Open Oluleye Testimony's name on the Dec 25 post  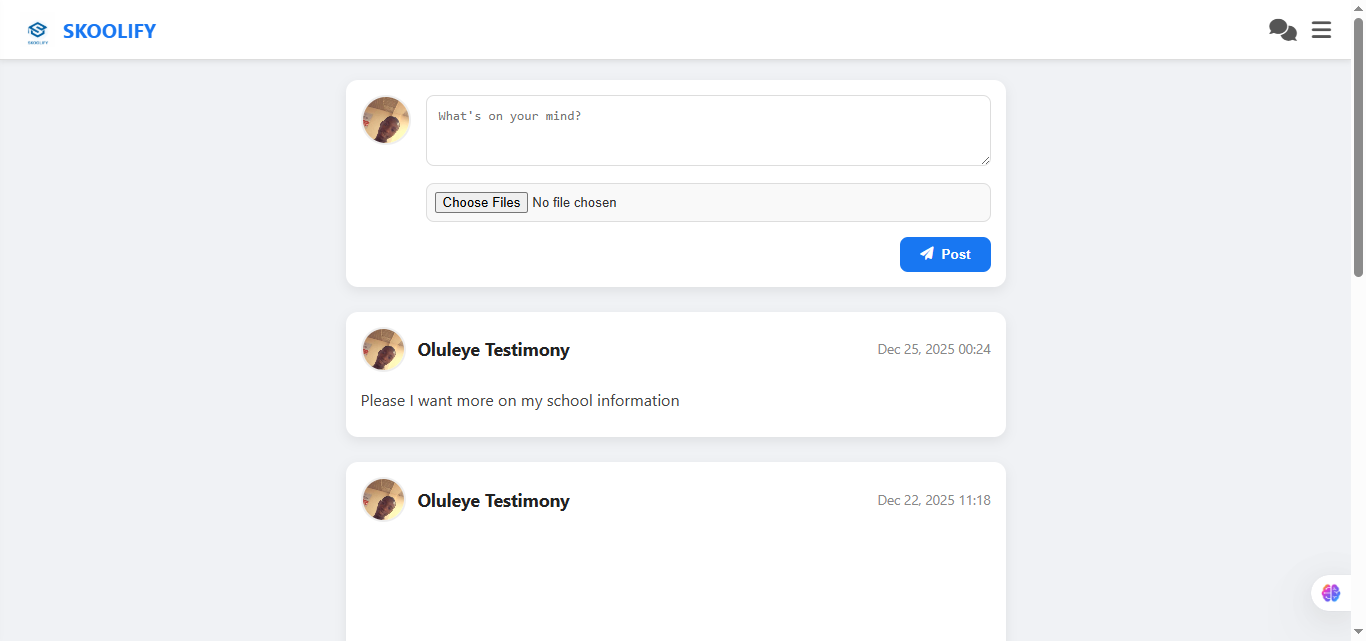(x=493, y=350)
